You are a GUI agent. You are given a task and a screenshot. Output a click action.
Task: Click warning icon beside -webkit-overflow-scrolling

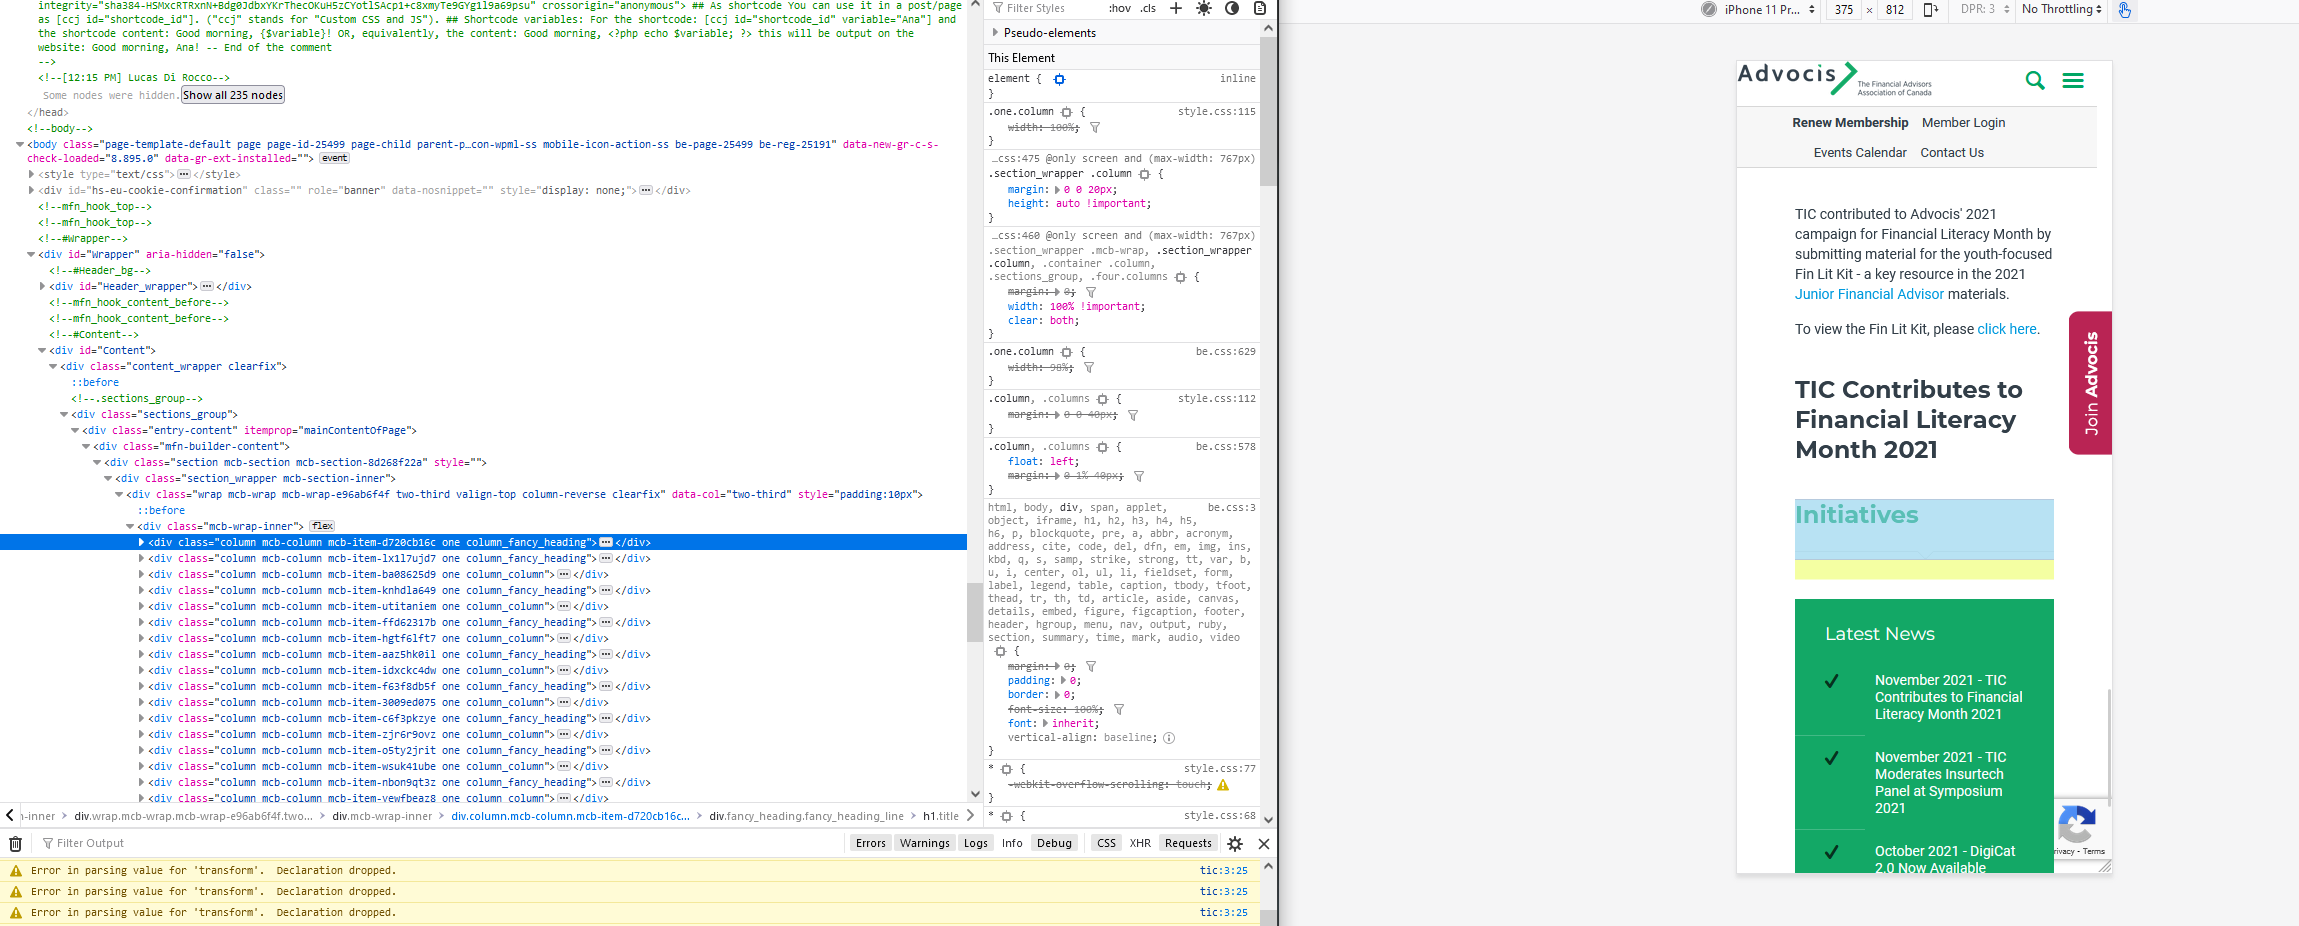1223,785
